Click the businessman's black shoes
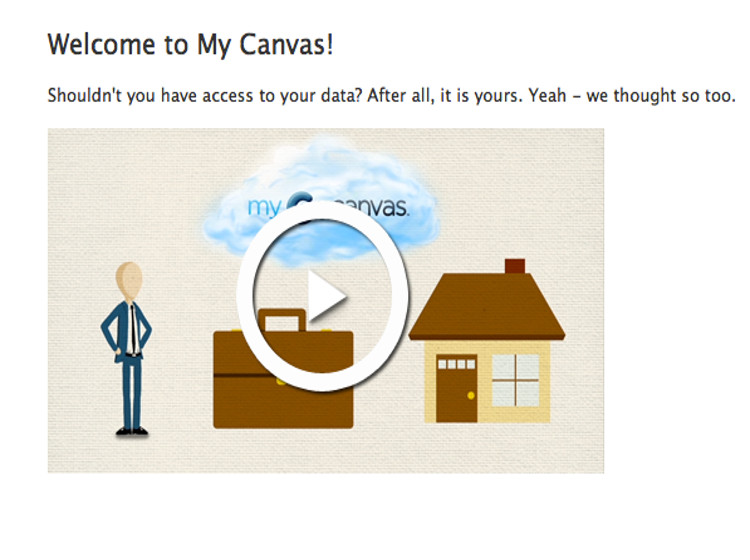Screen dimensions: 750x560 click(132, 431)
